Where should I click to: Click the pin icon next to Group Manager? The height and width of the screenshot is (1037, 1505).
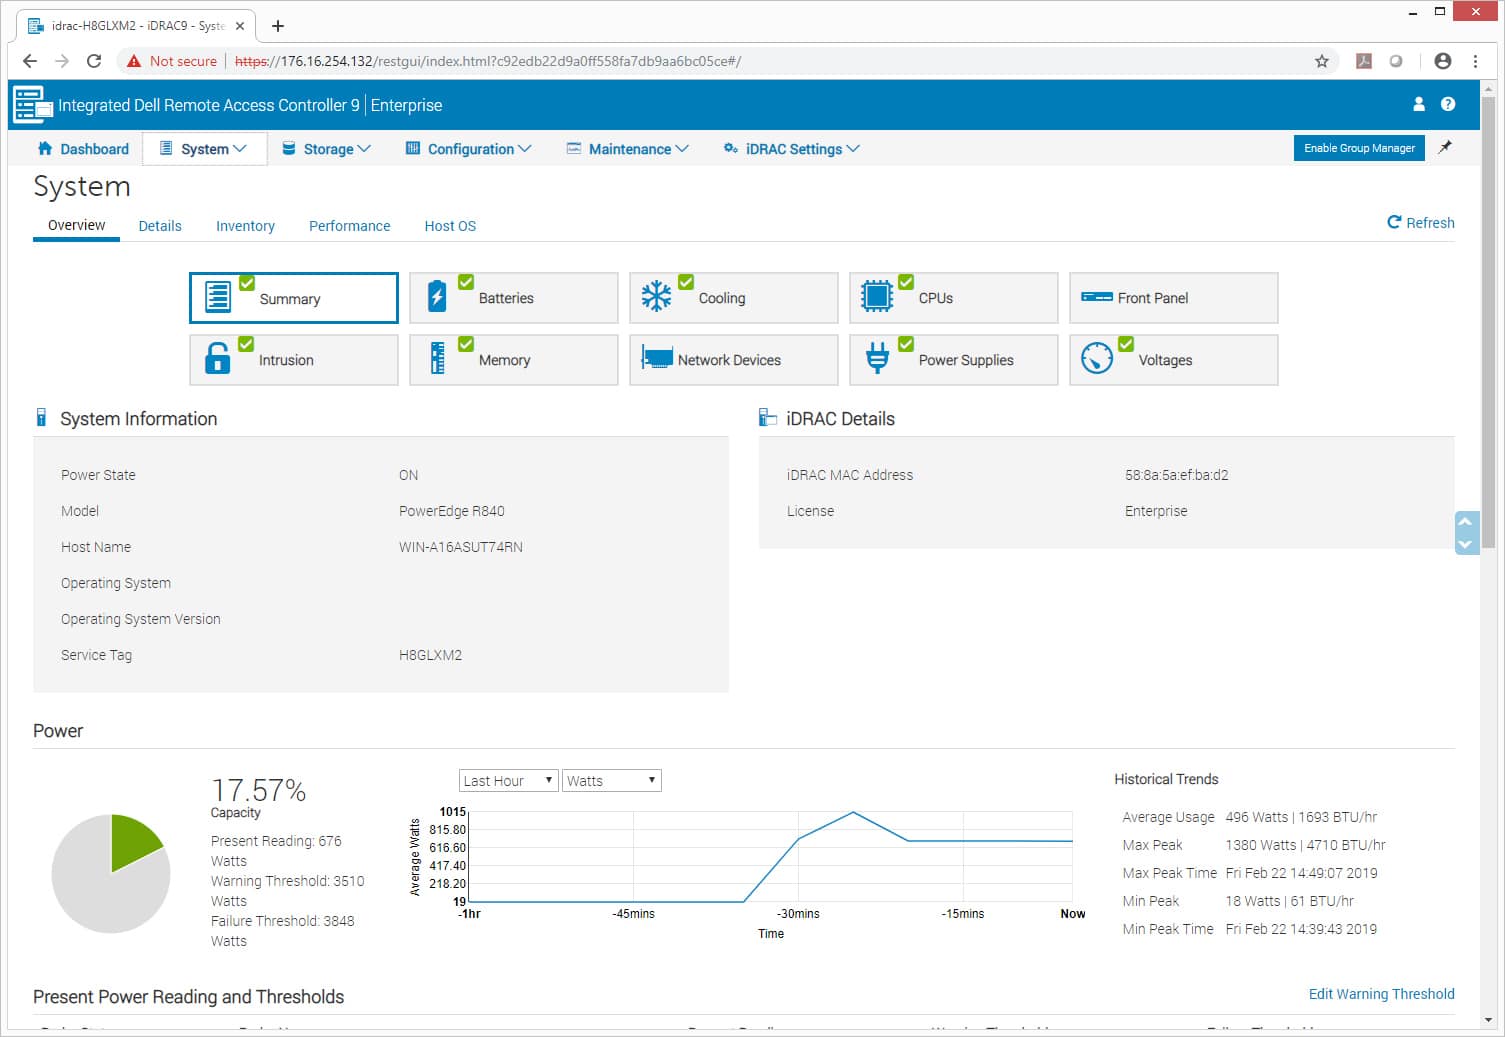1445,147
